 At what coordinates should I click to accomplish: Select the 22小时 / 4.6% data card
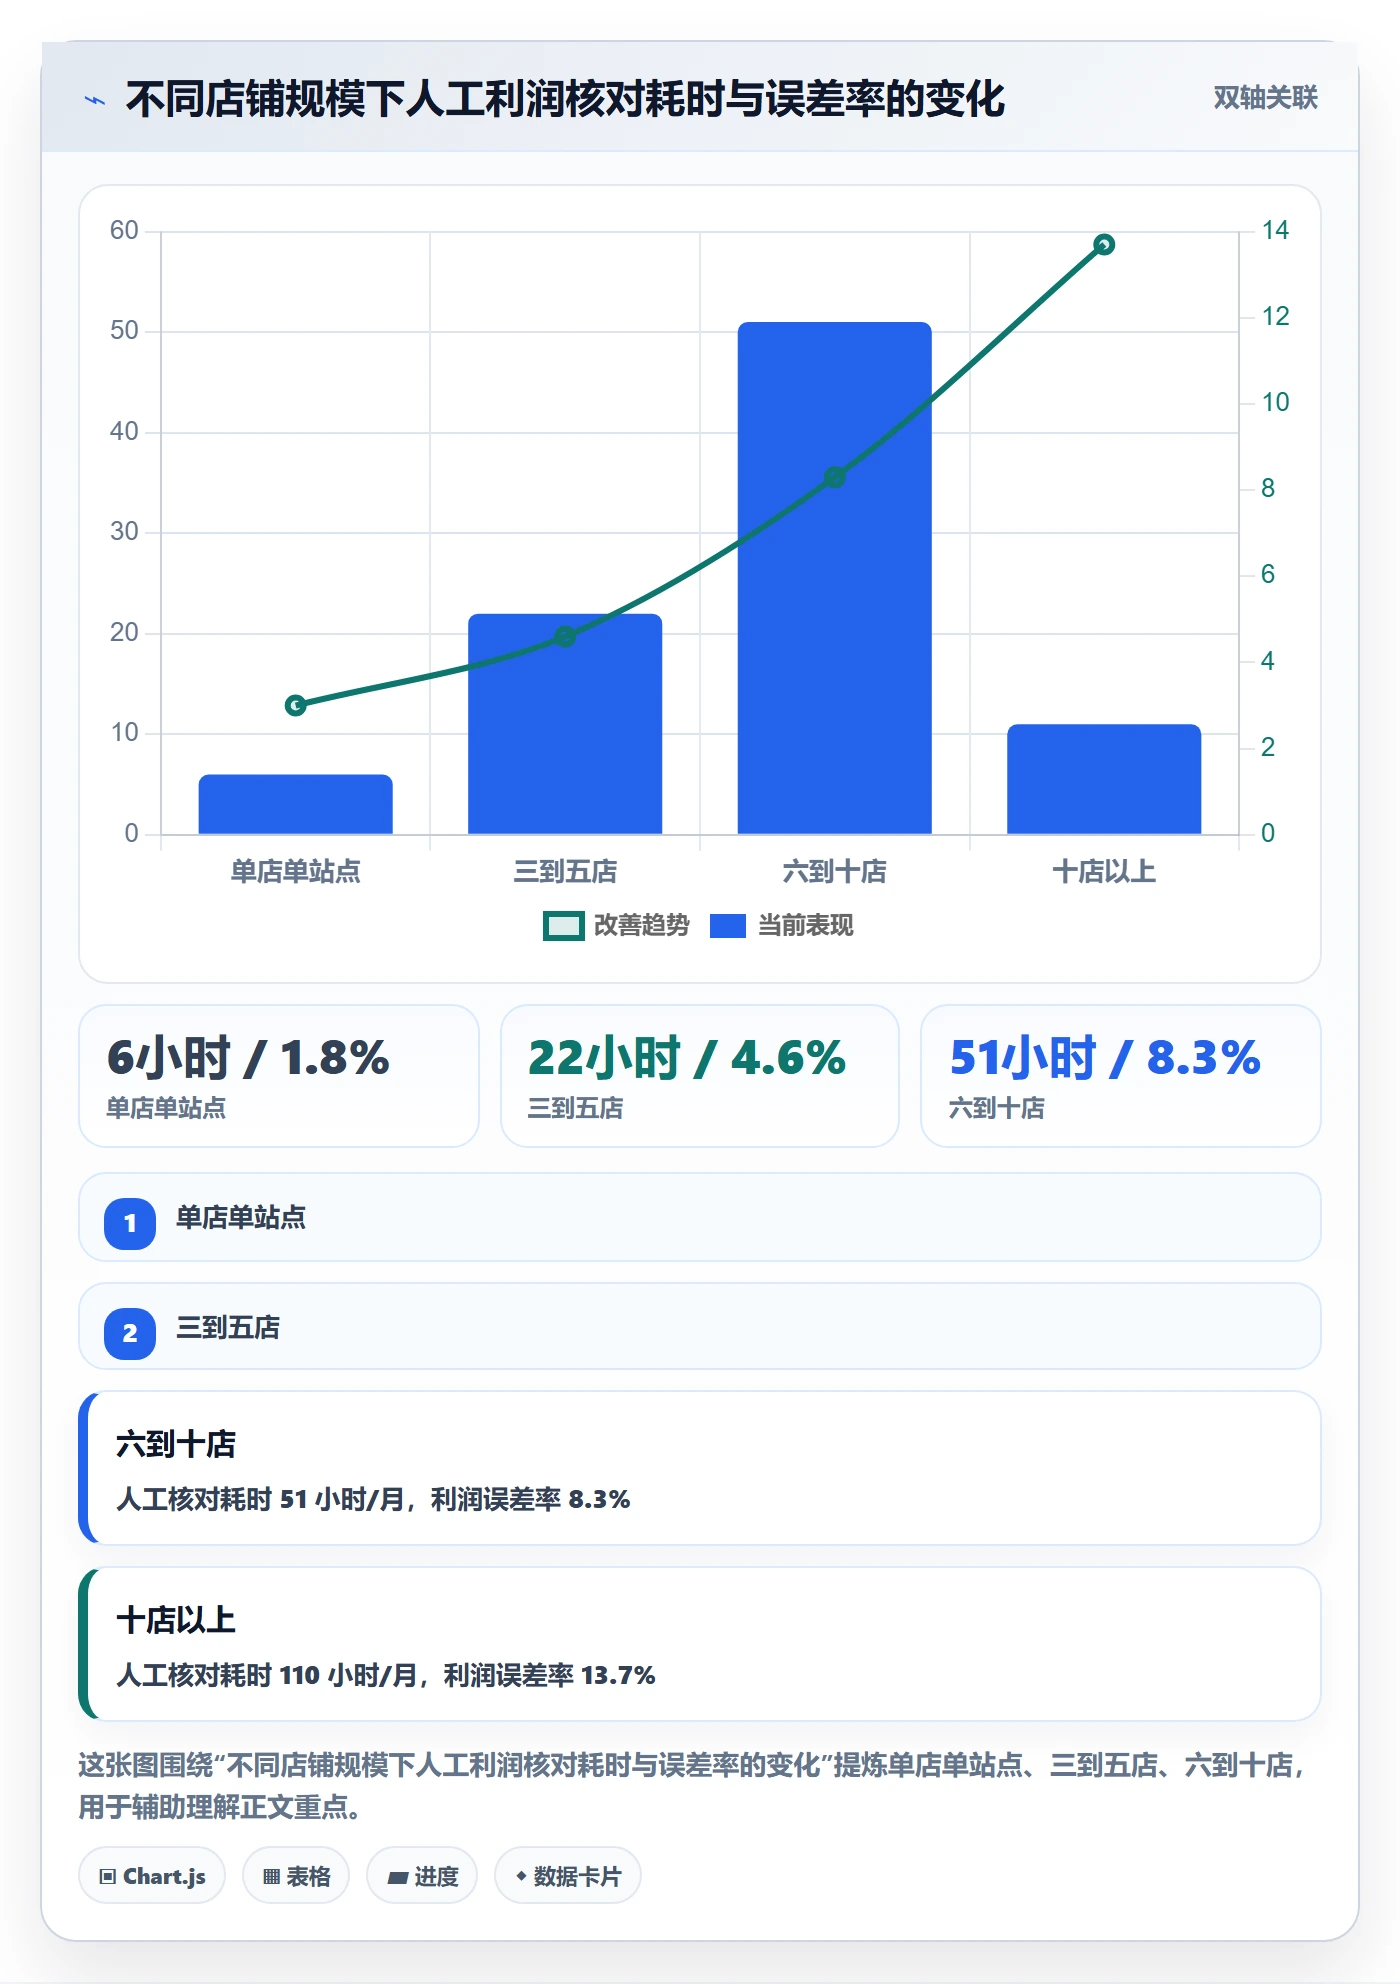click(700, 1076)
